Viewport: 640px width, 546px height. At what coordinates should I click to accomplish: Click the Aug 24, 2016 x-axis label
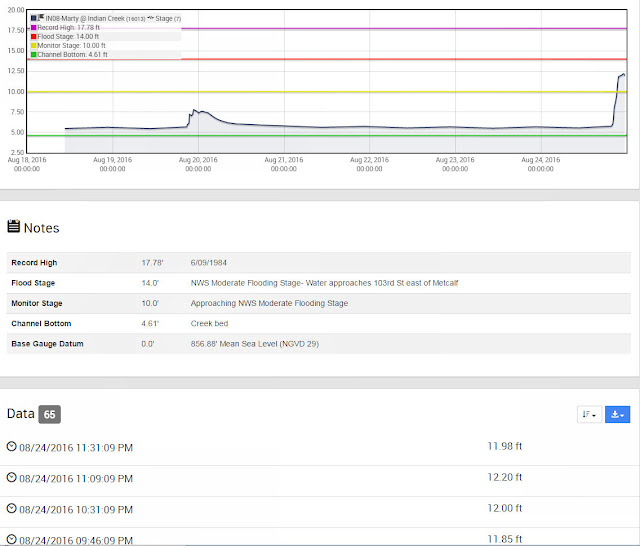(x=540, y=164)
